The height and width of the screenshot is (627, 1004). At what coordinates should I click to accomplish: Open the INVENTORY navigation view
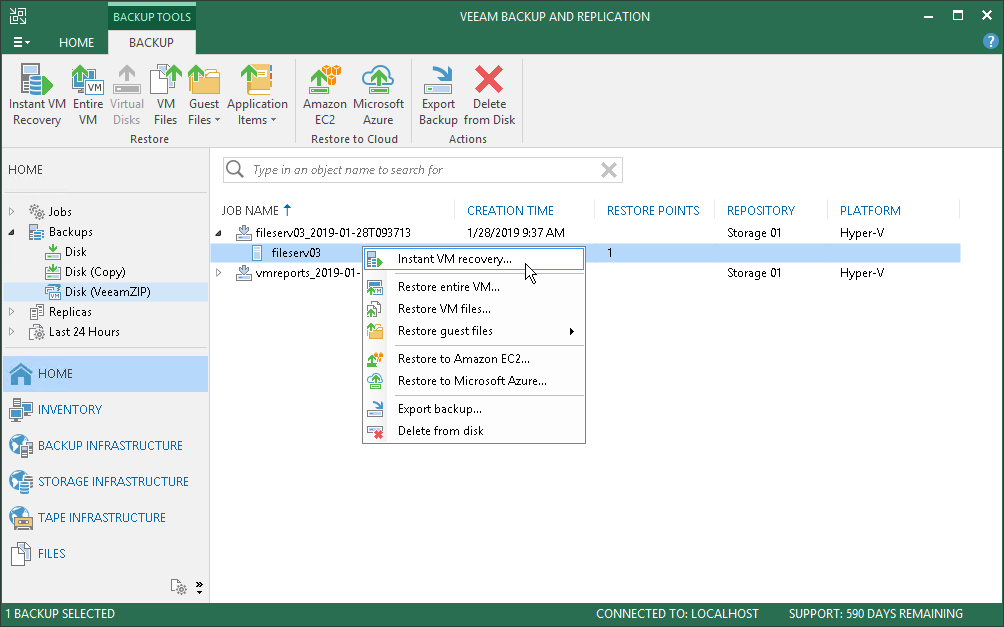pyautogui.click(x=106, y=409)
